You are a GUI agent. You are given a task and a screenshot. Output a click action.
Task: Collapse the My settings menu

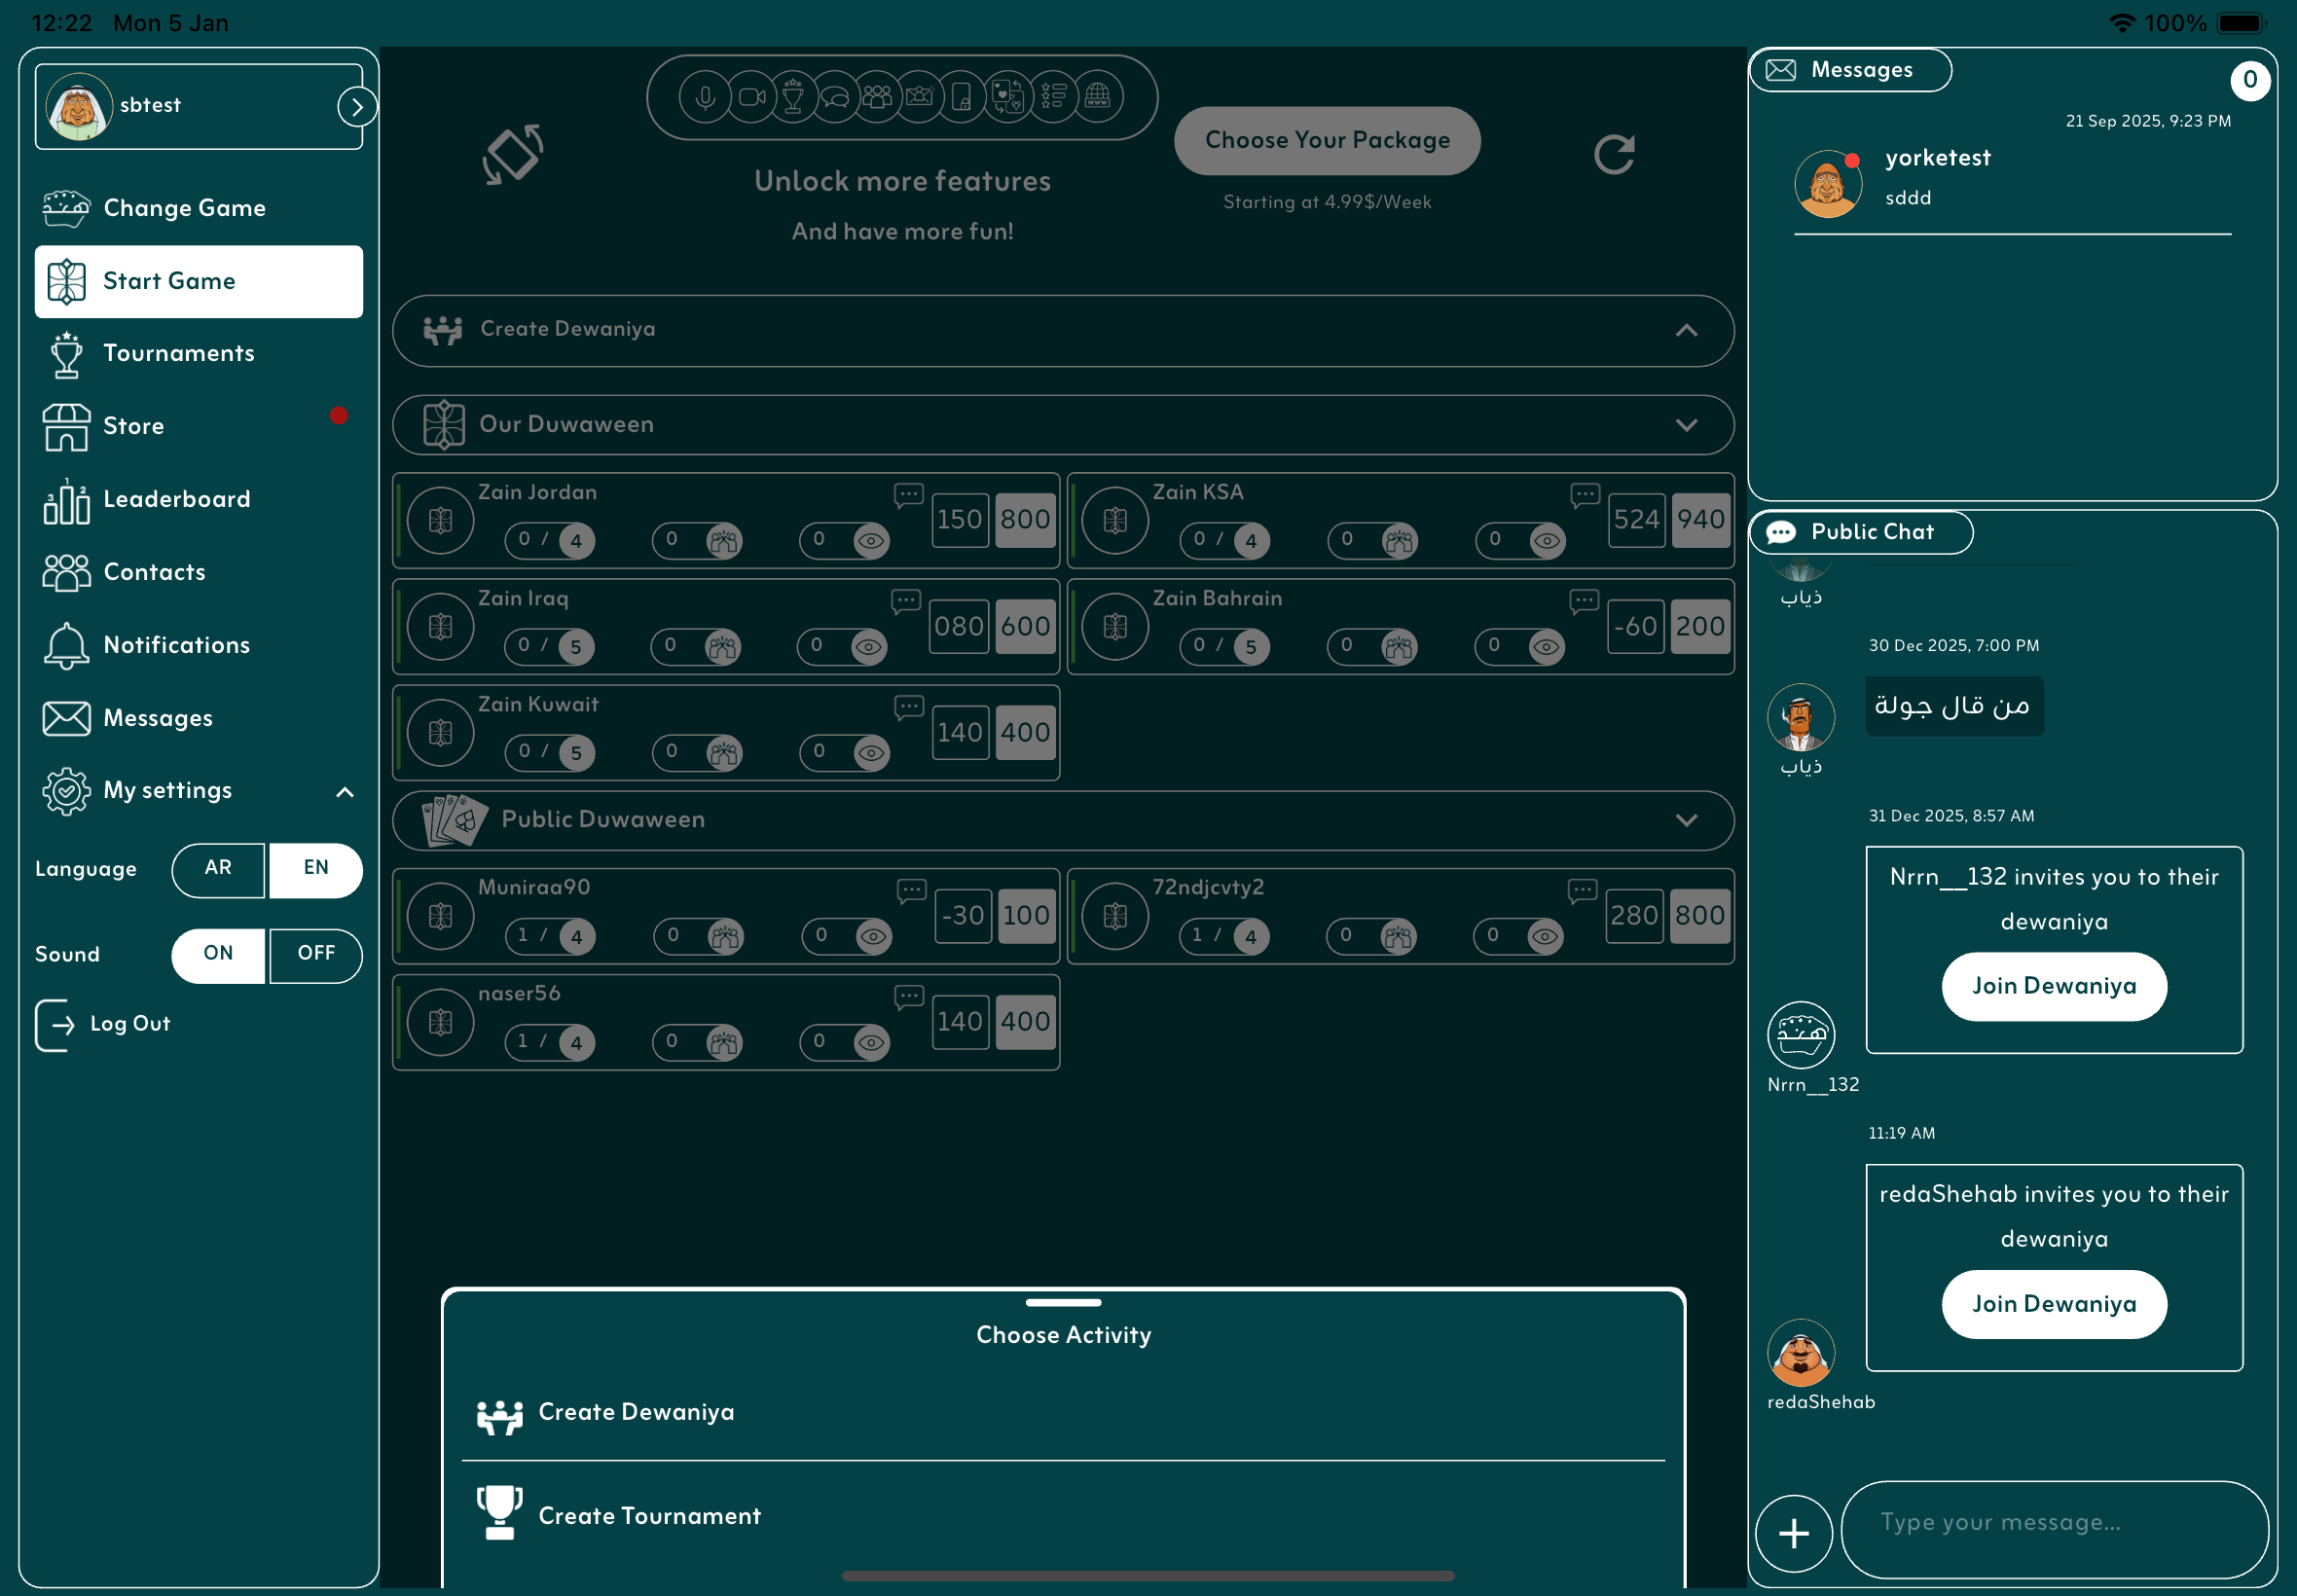pyautogui.click(x=344, y=792)
